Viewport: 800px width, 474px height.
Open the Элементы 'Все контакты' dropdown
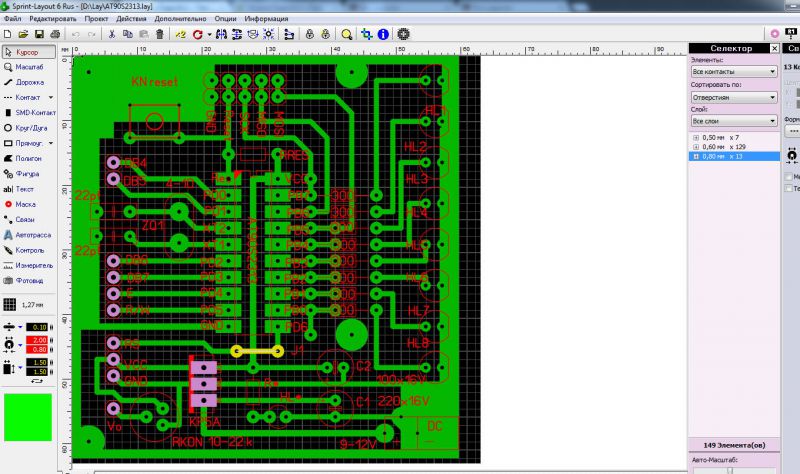click(x=734, y=72)
